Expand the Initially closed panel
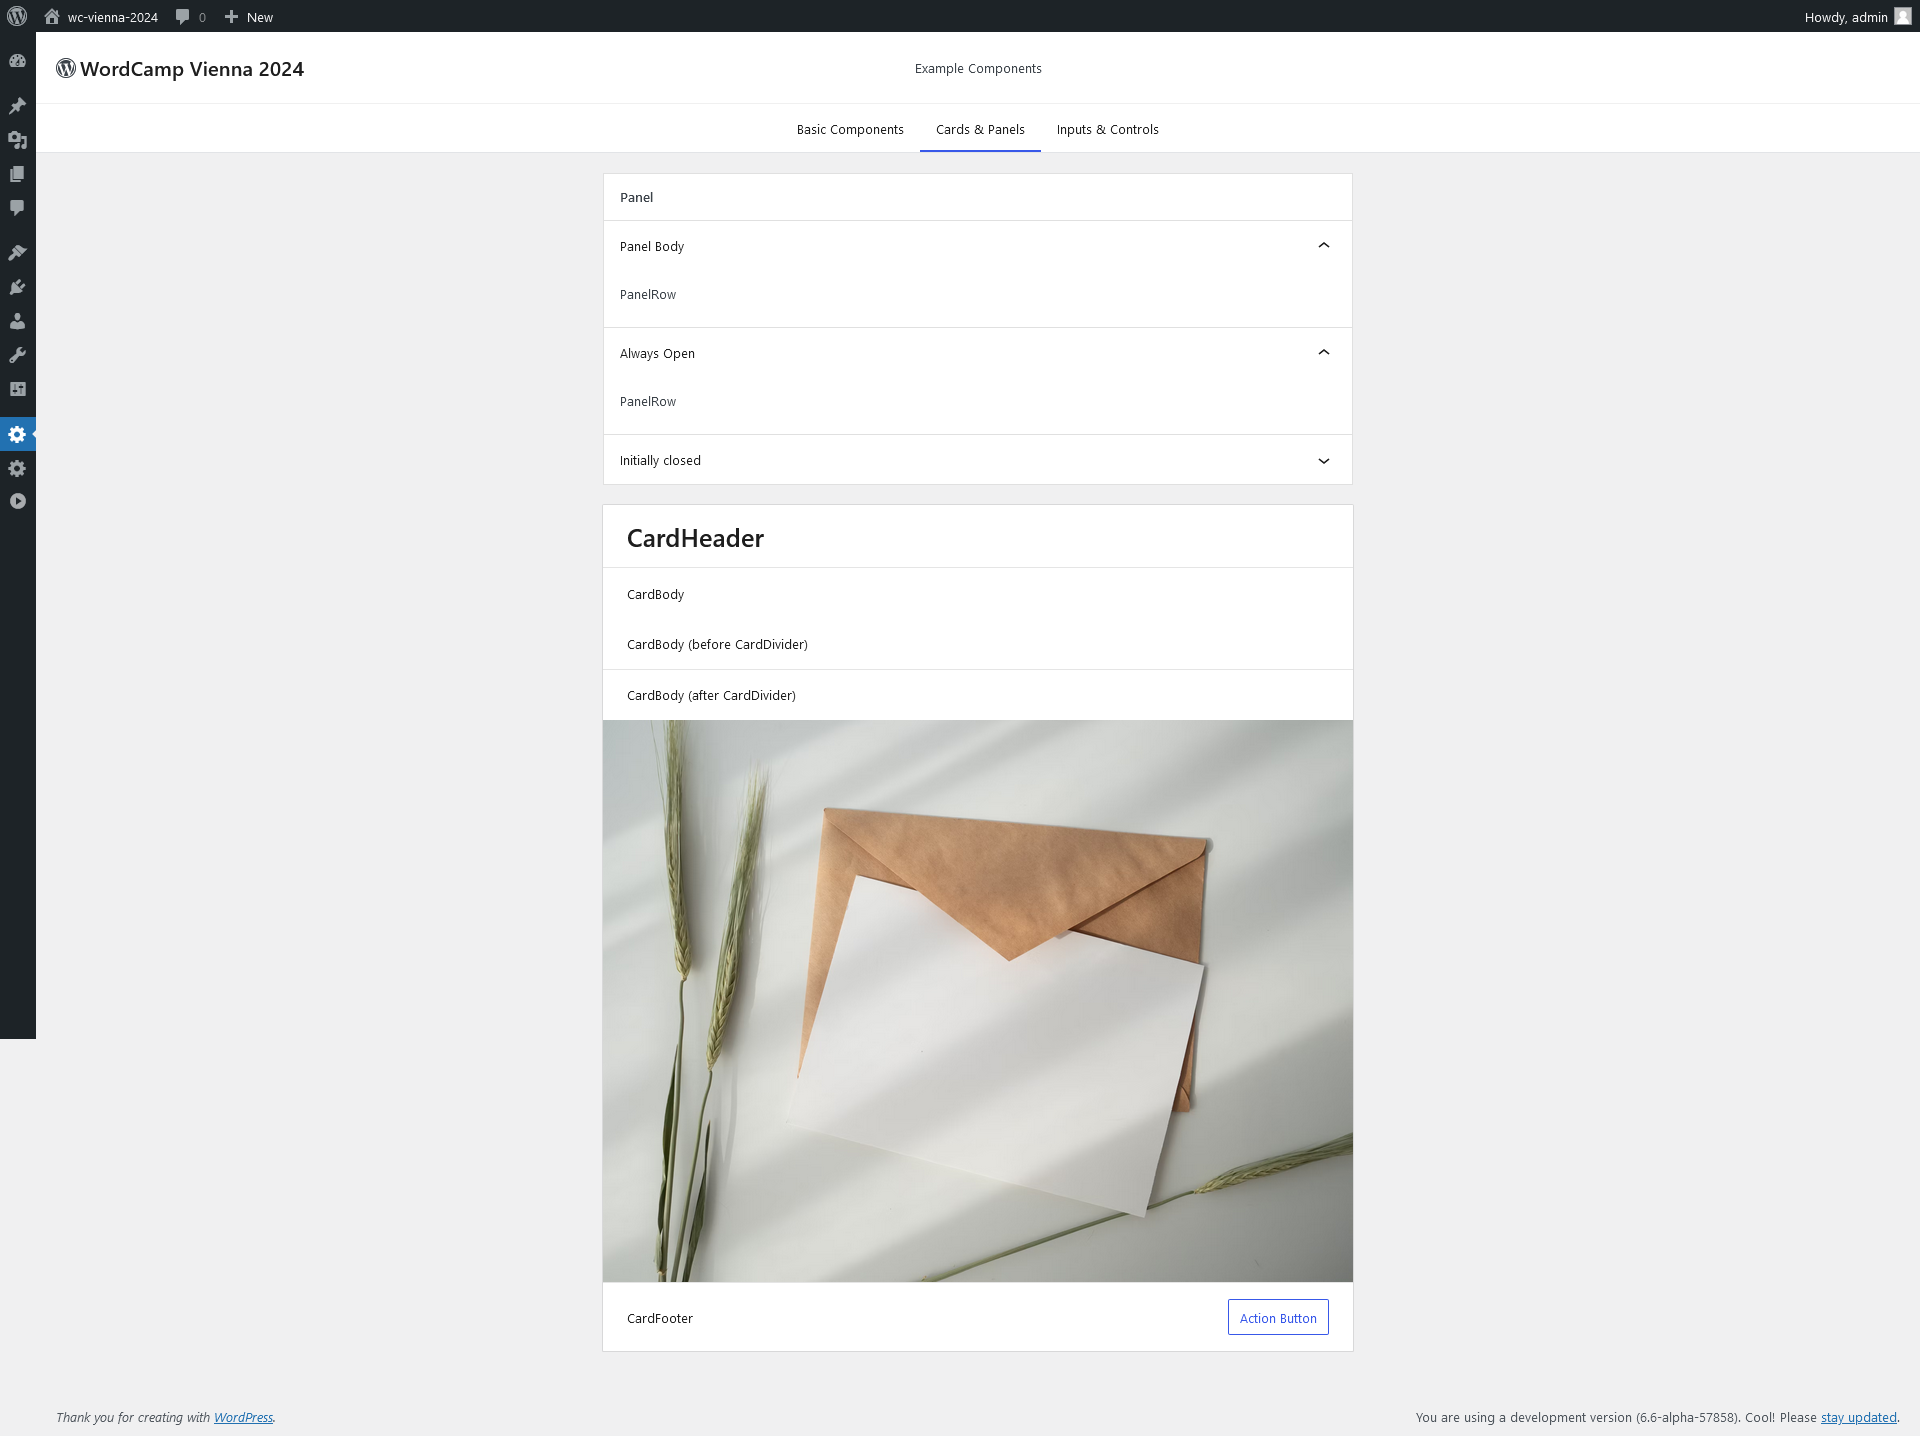The height and width of the screenshot is (1436, 1920). point(1323,460)
